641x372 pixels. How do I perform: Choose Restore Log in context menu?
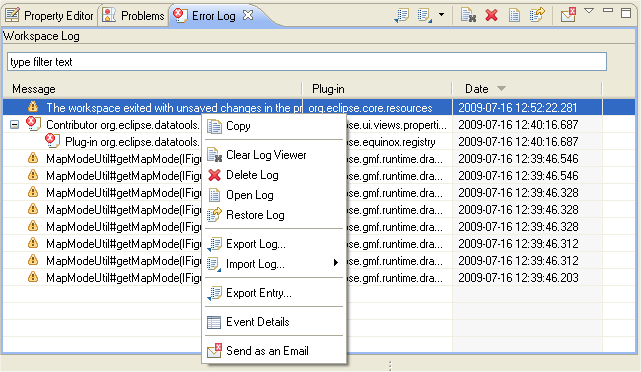coord(274,215)
